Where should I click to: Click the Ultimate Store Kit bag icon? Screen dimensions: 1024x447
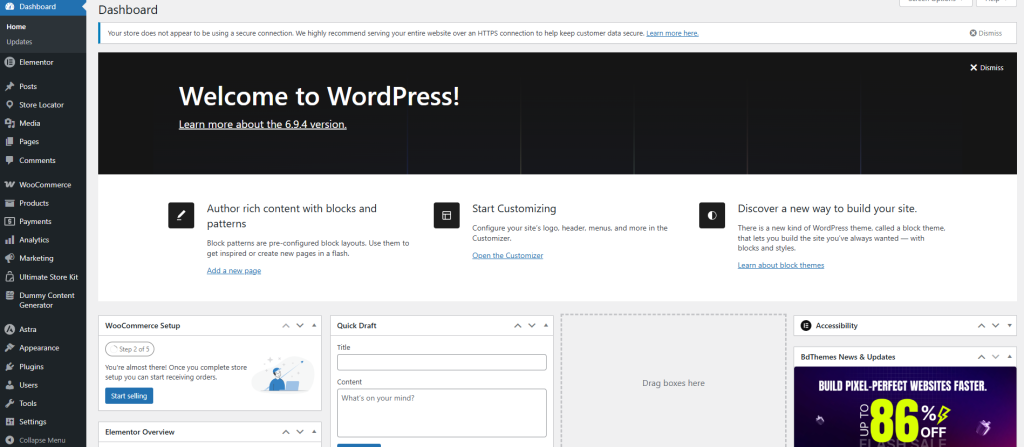coord(9,277)
